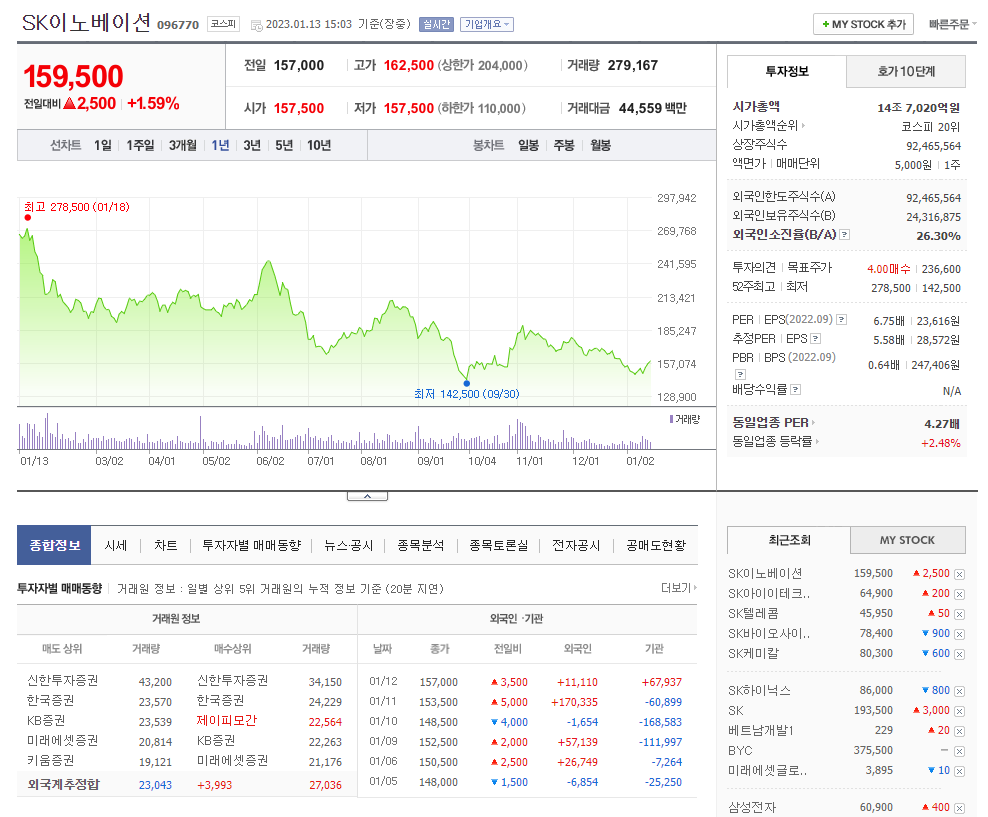Open help icon next to 추정PER EPS
The width and height of the screenshot is (988, 817).
tap(815, 339)
